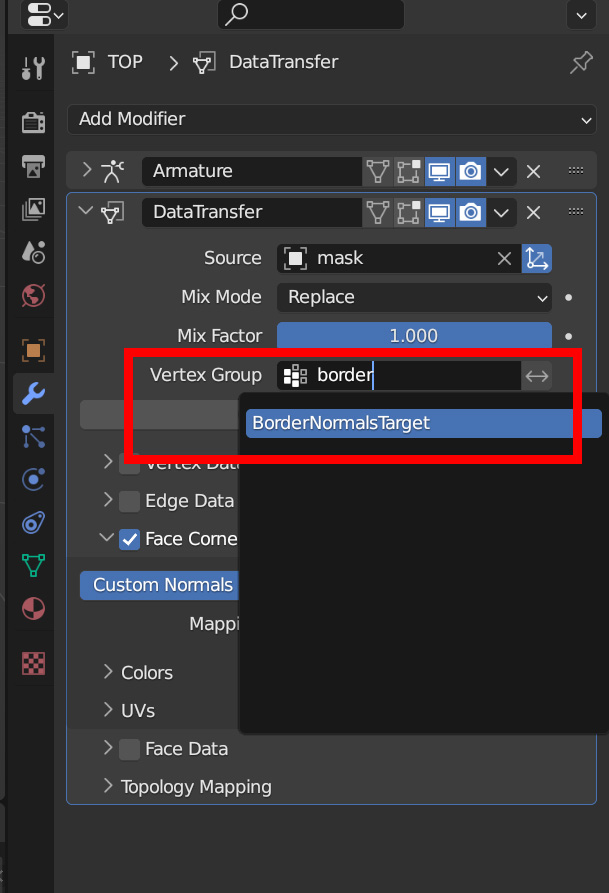Toggle DataTransfer render visibility camera icon
Image resolution: width=609 pixels, height=893 pixels.
(470, 212)
